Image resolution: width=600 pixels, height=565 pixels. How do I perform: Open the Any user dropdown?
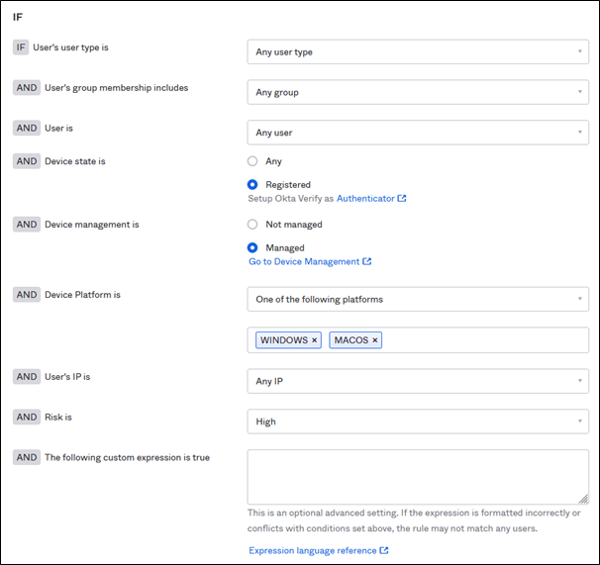point(417,133)
